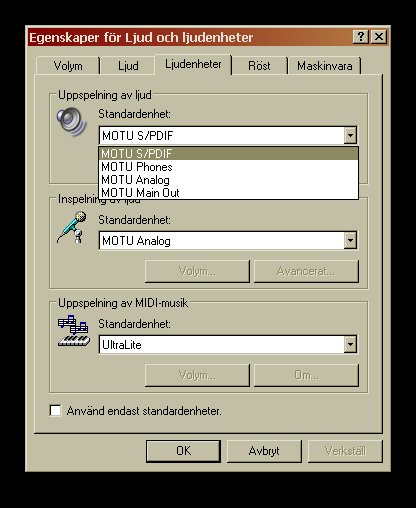
Task: Click the MIDI keyboard icon
Action: pos(74,331)
